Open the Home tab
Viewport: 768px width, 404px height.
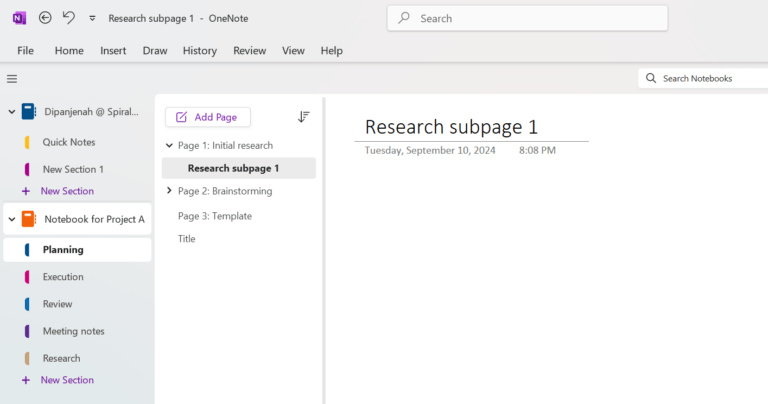pos(69,50)
